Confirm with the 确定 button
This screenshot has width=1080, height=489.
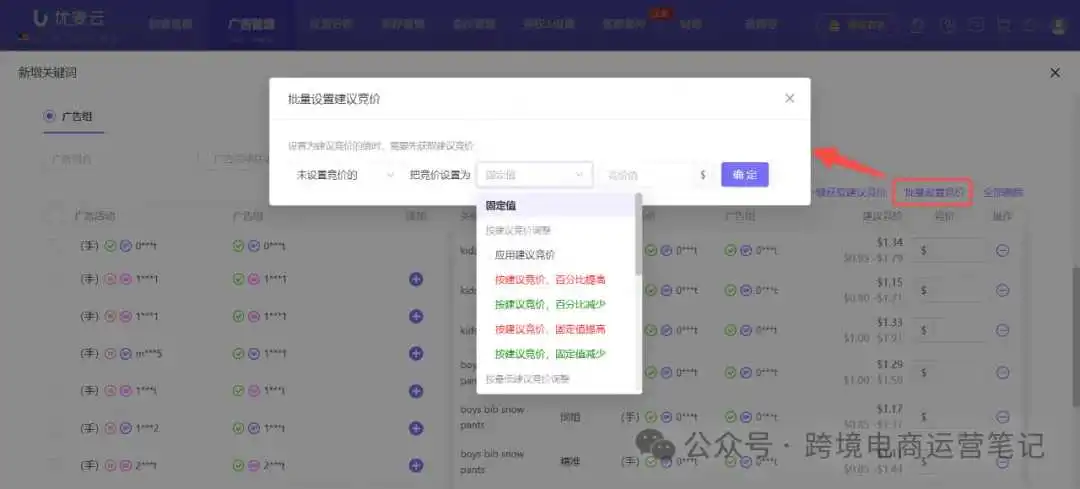pyautogui.click(x=745, y=175)
